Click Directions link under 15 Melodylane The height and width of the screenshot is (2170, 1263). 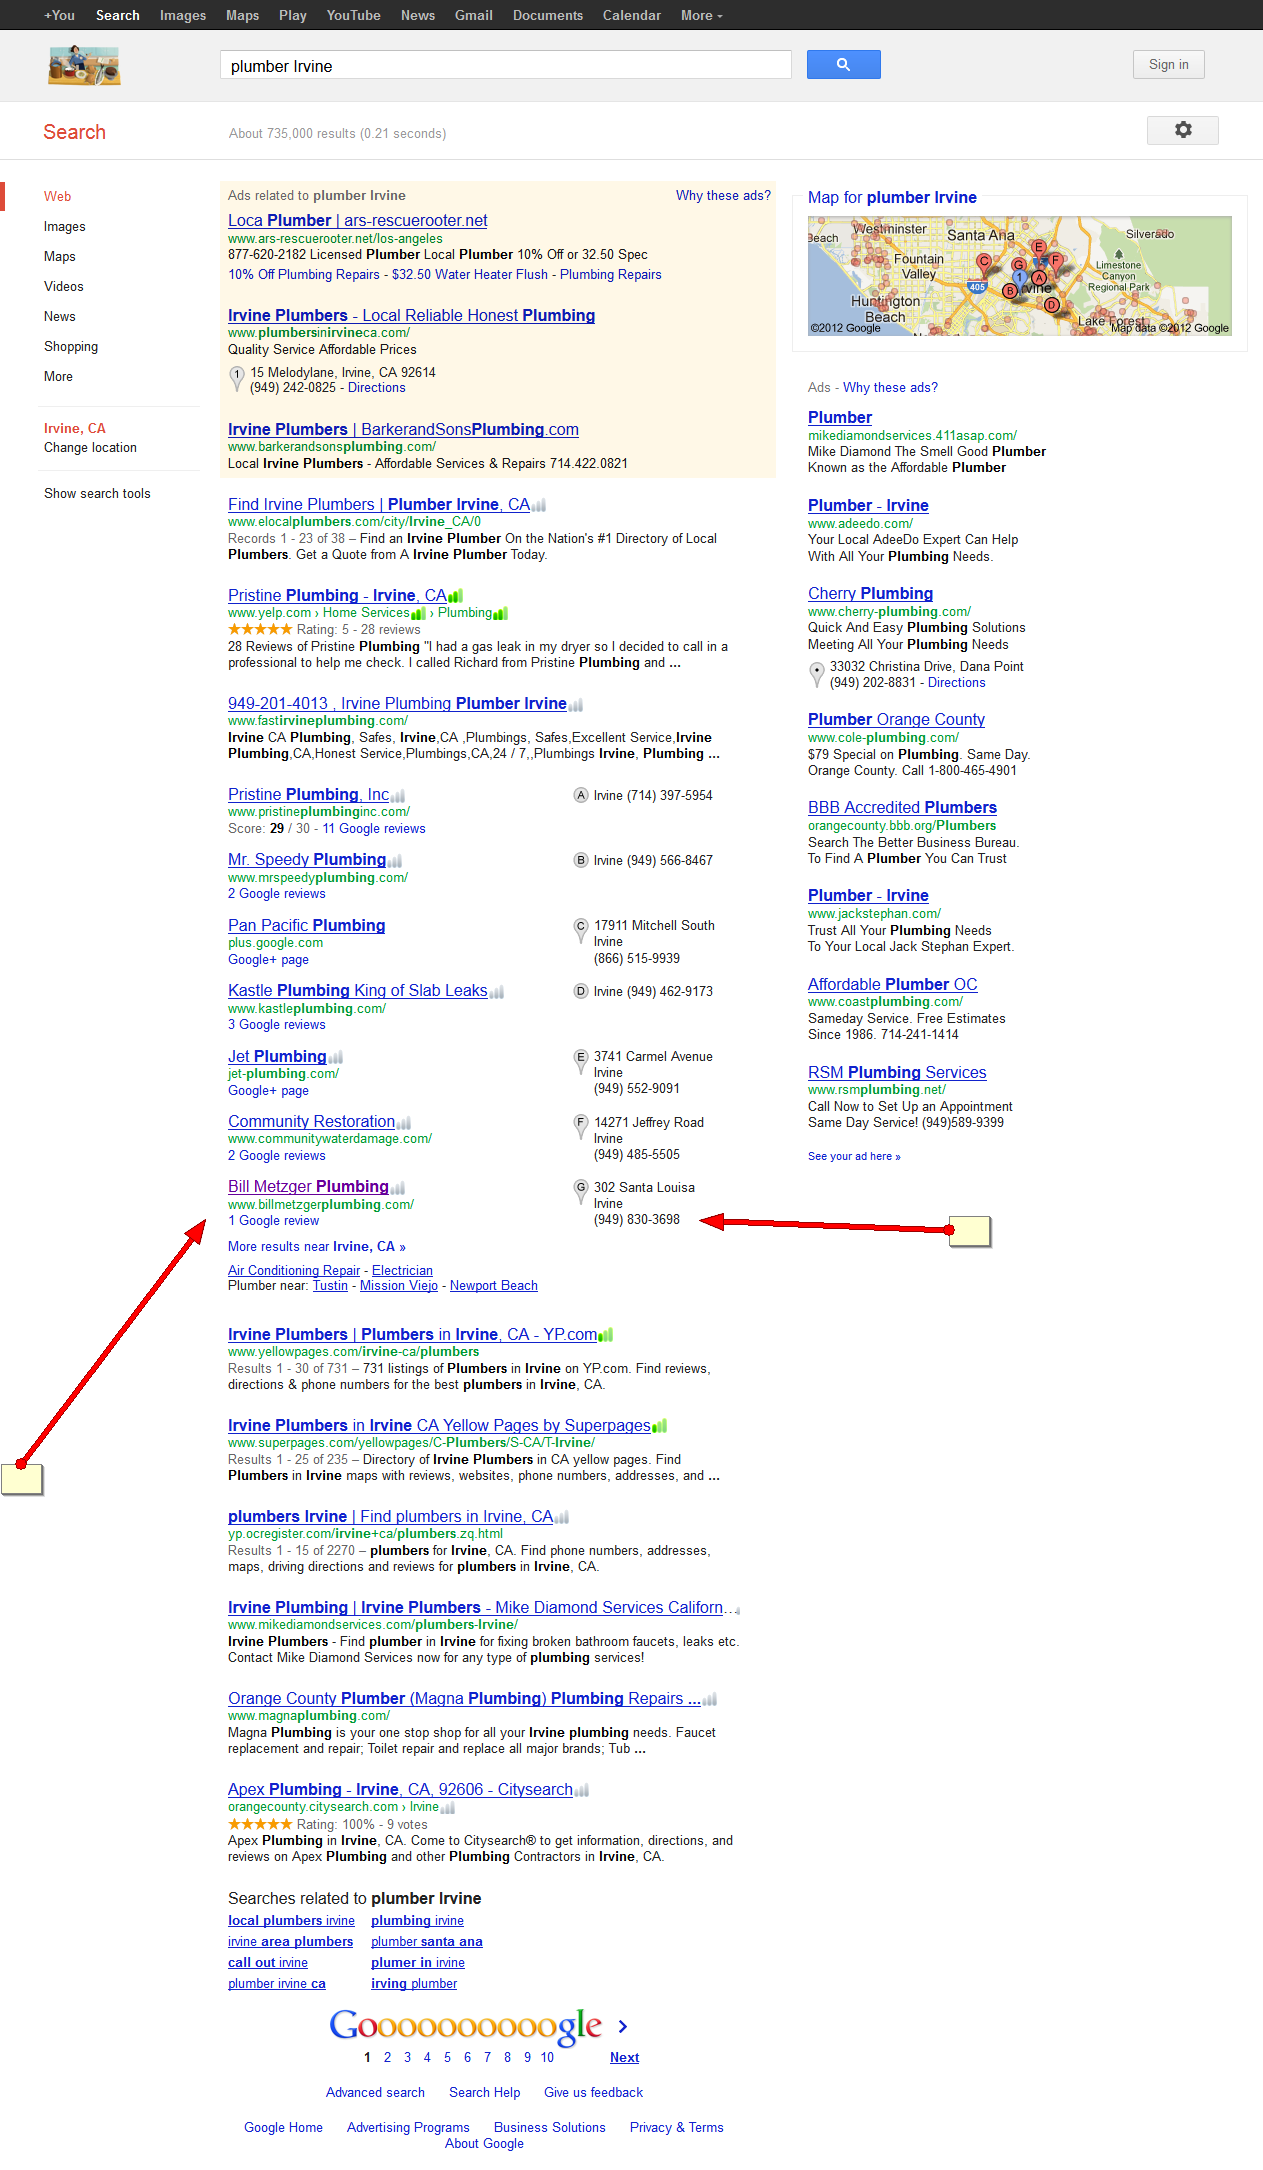coord(376,388)
